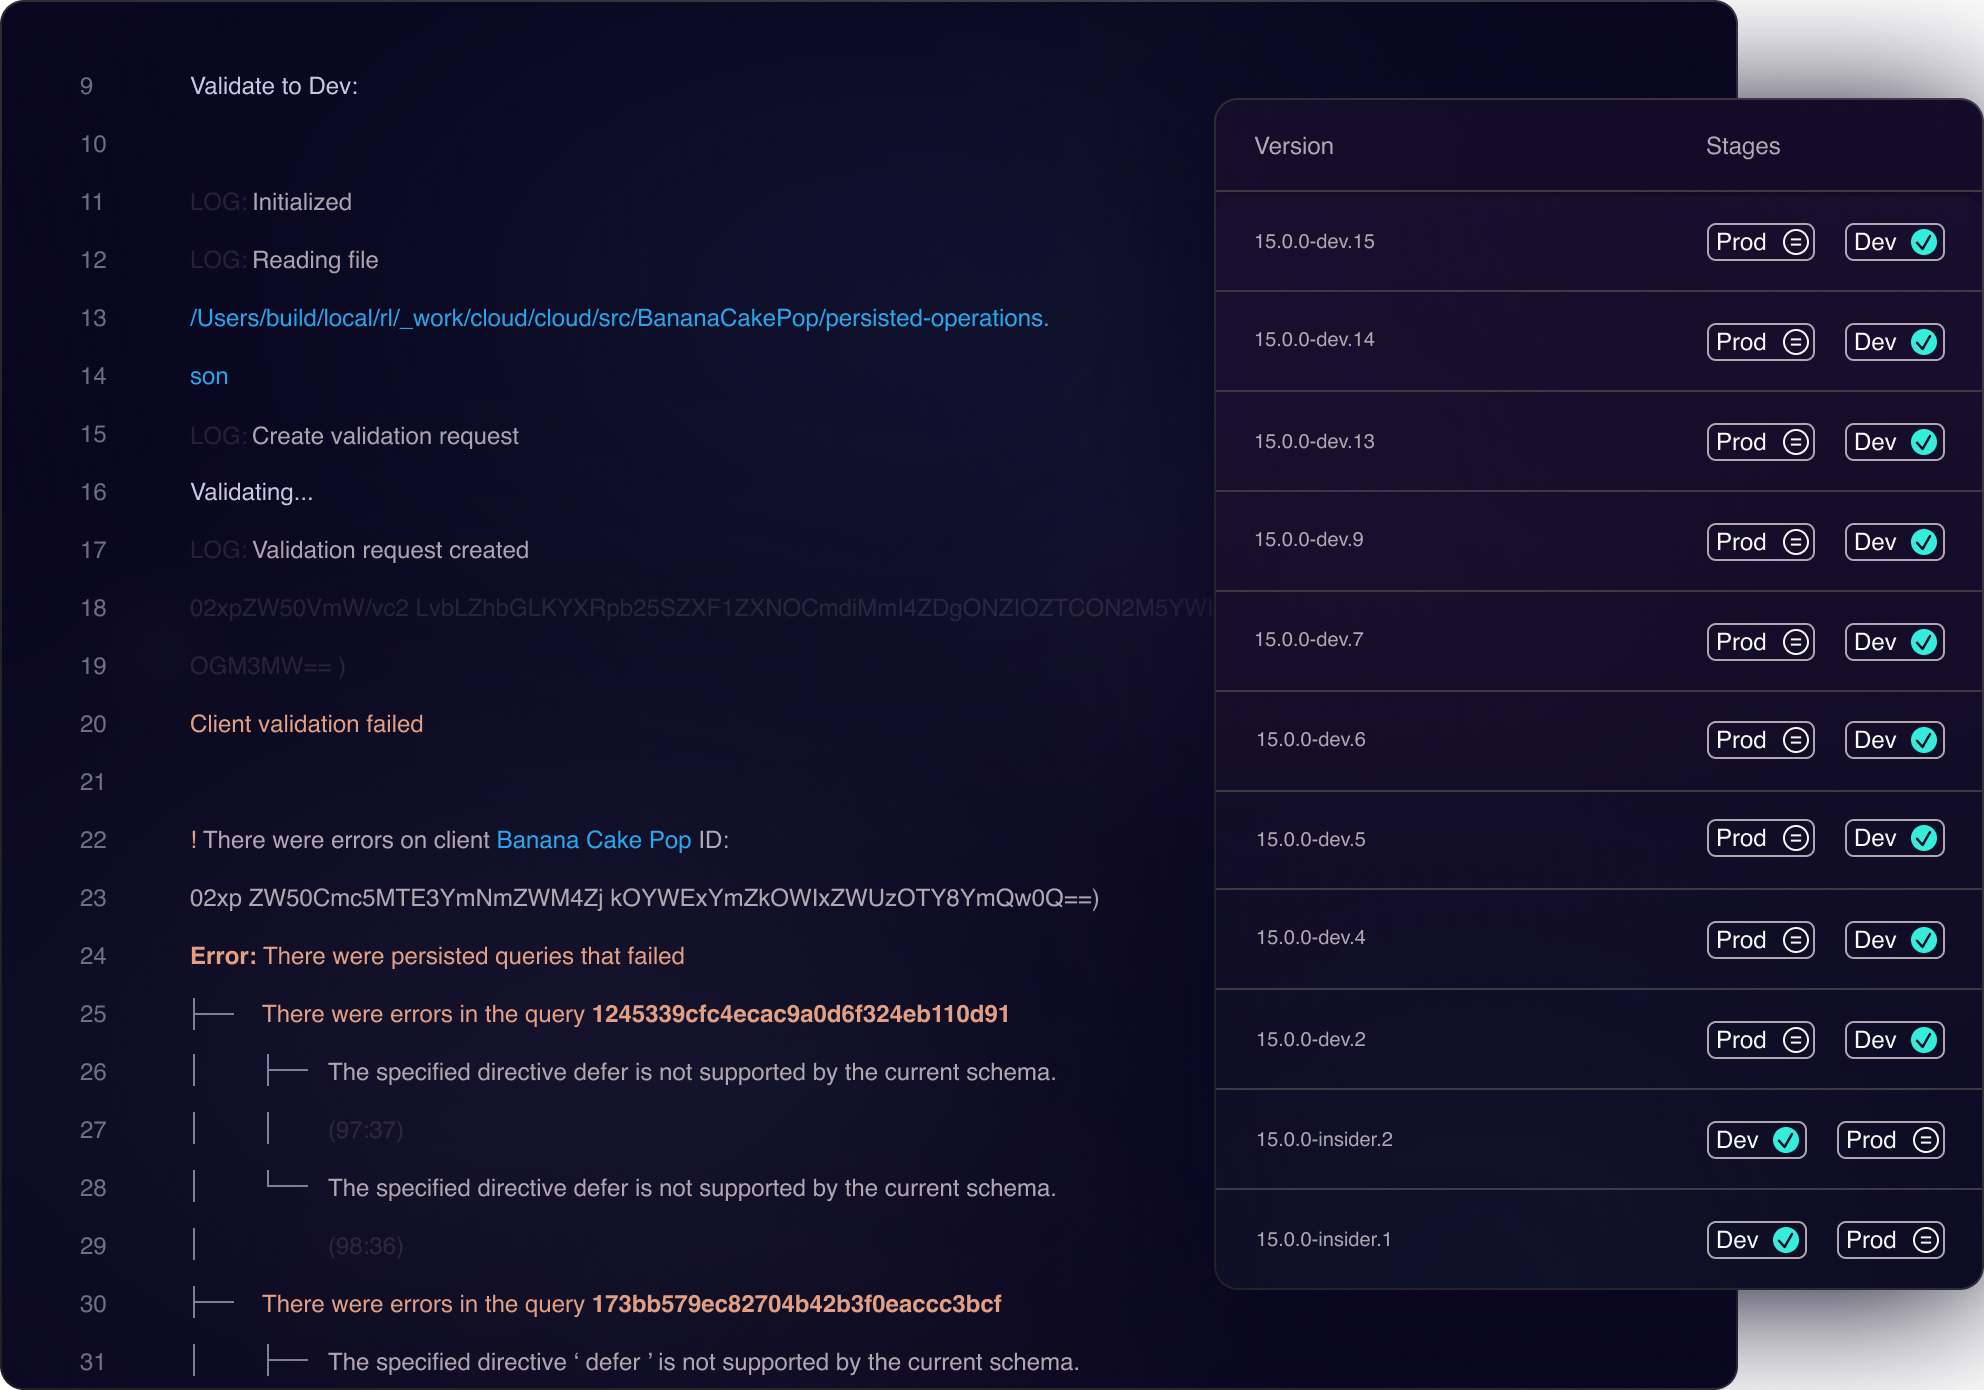Viewport: 1984px width, 1390px height.
Task: Click the Prod pending icon for 15.0.0-dev.13
Action: tap(1796, 442)
